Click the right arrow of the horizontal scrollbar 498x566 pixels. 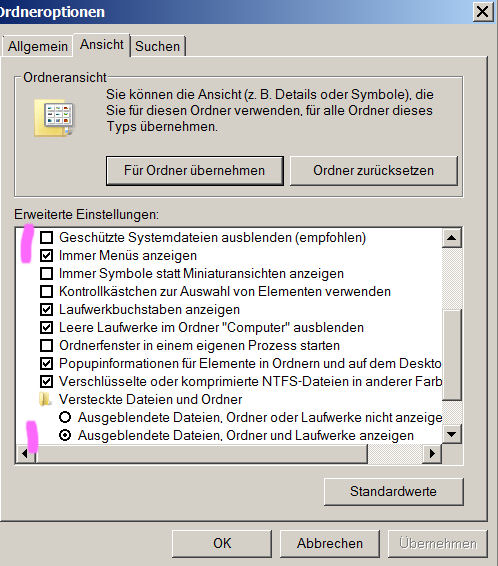(432, 454)
